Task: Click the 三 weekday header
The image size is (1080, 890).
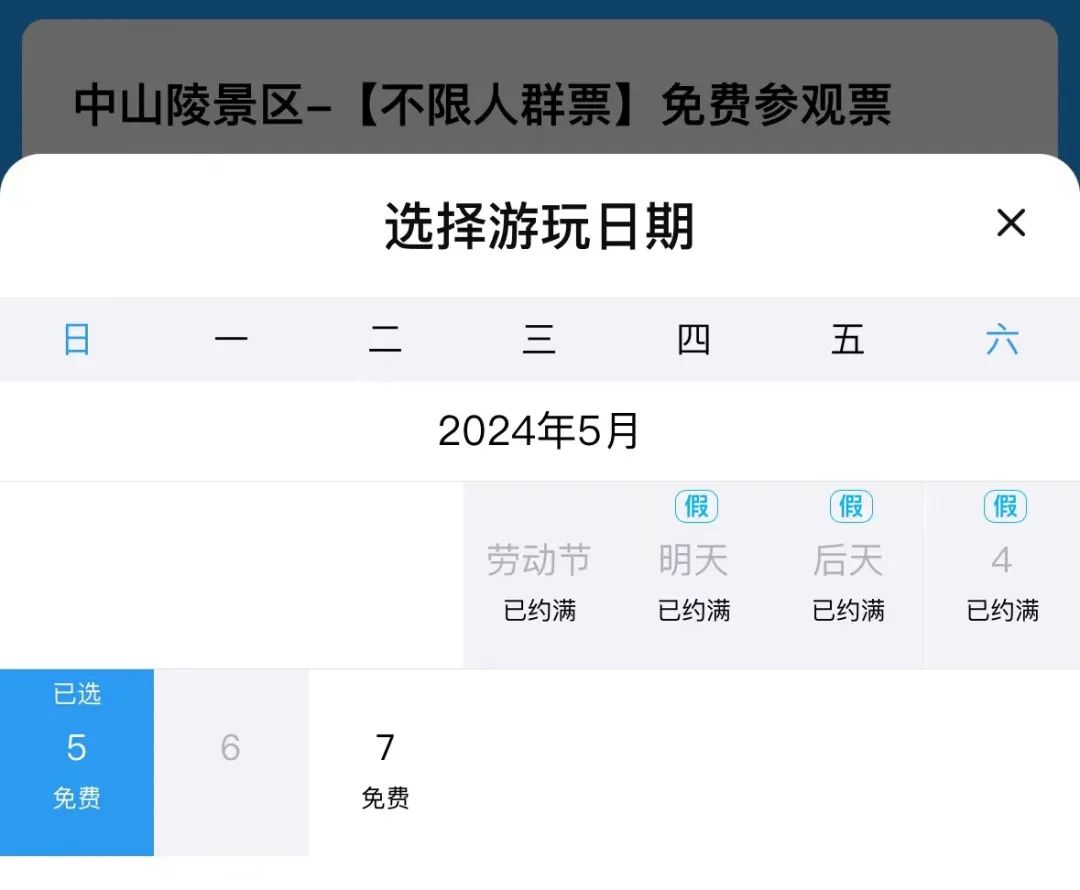Action: click(539, 340)
